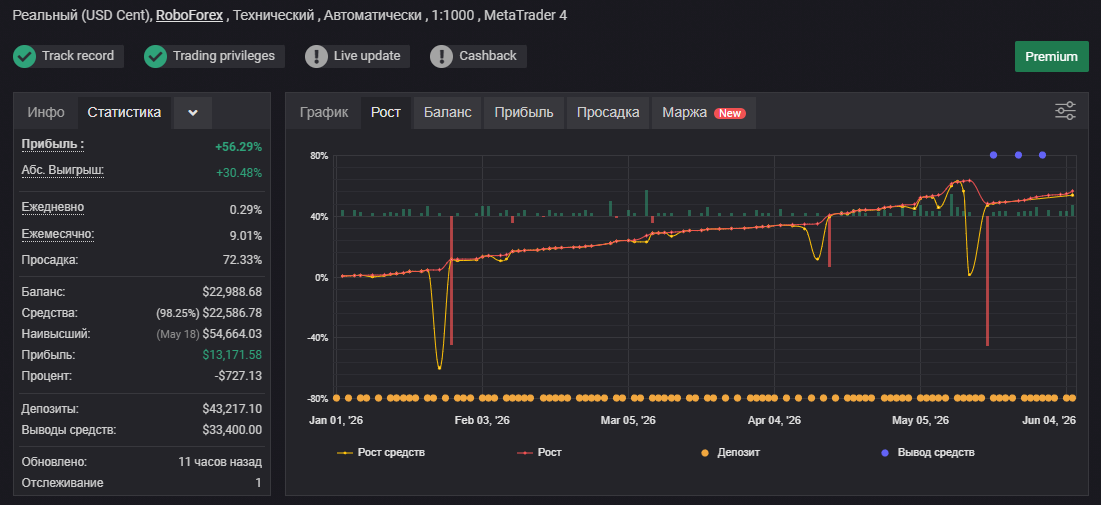Click the $33,400.00 withdrawals value

click(232, 430)
